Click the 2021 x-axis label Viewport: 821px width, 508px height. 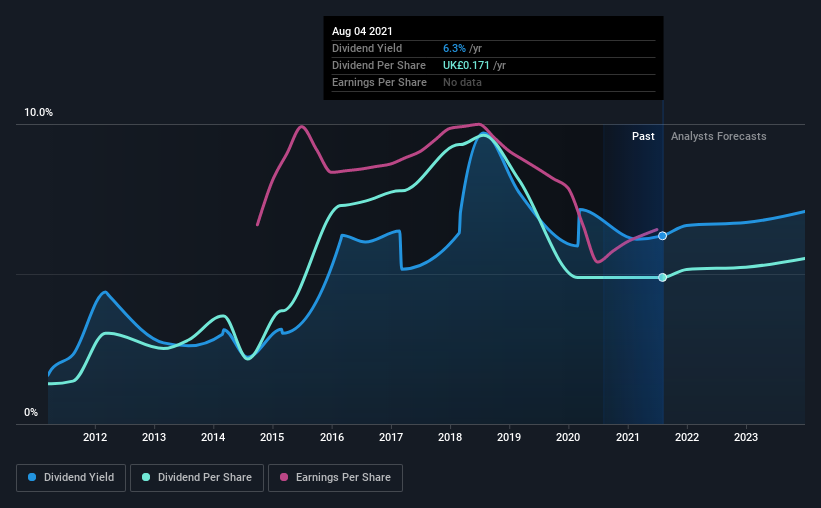628,437
